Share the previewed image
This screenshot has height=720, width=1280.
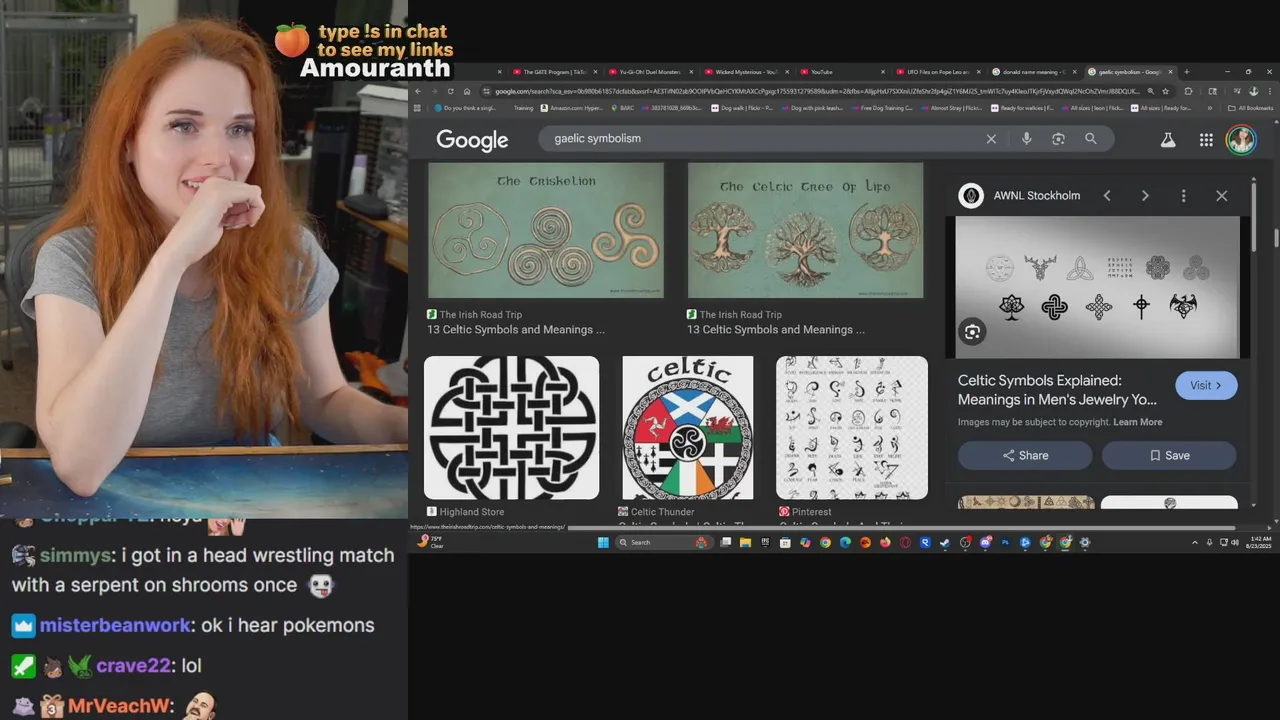(1025, 455)
